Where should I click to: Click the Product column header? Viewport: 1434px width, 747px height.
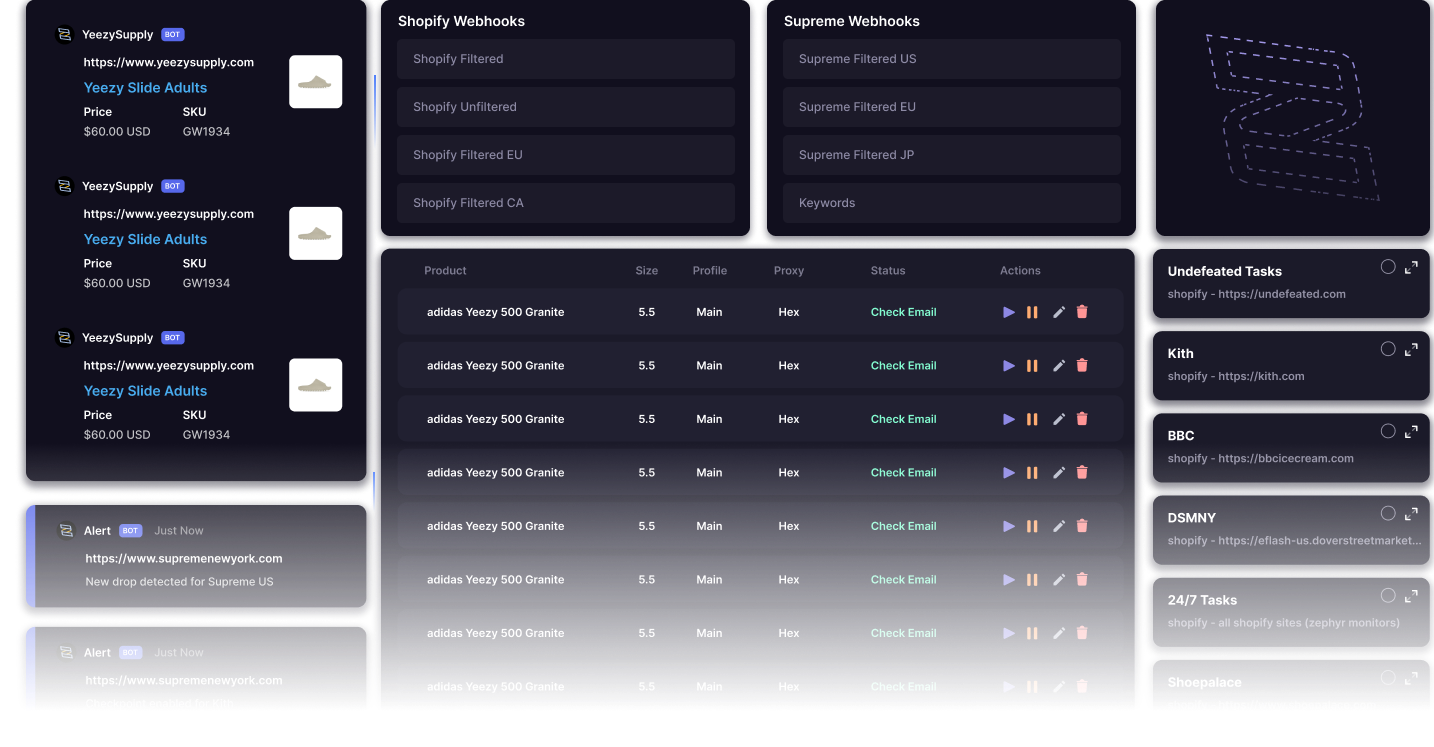point(445,271)
